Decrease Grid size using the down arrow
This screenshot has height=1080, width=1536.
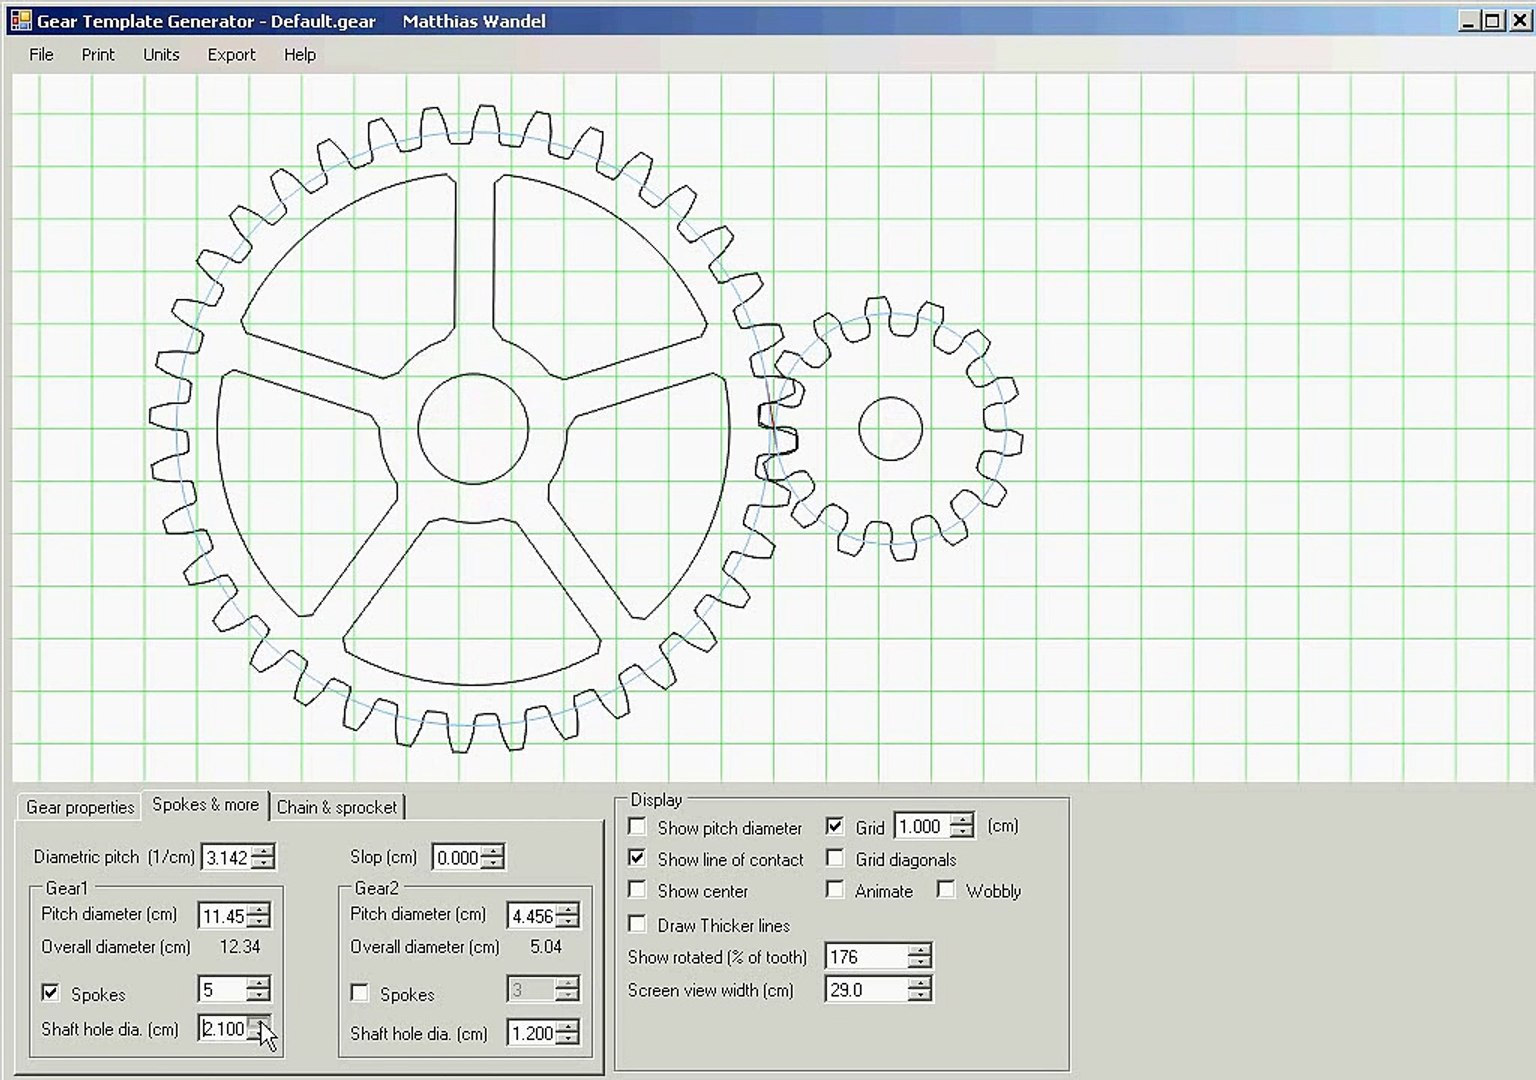pyautogui.click(x=961, y=832)
